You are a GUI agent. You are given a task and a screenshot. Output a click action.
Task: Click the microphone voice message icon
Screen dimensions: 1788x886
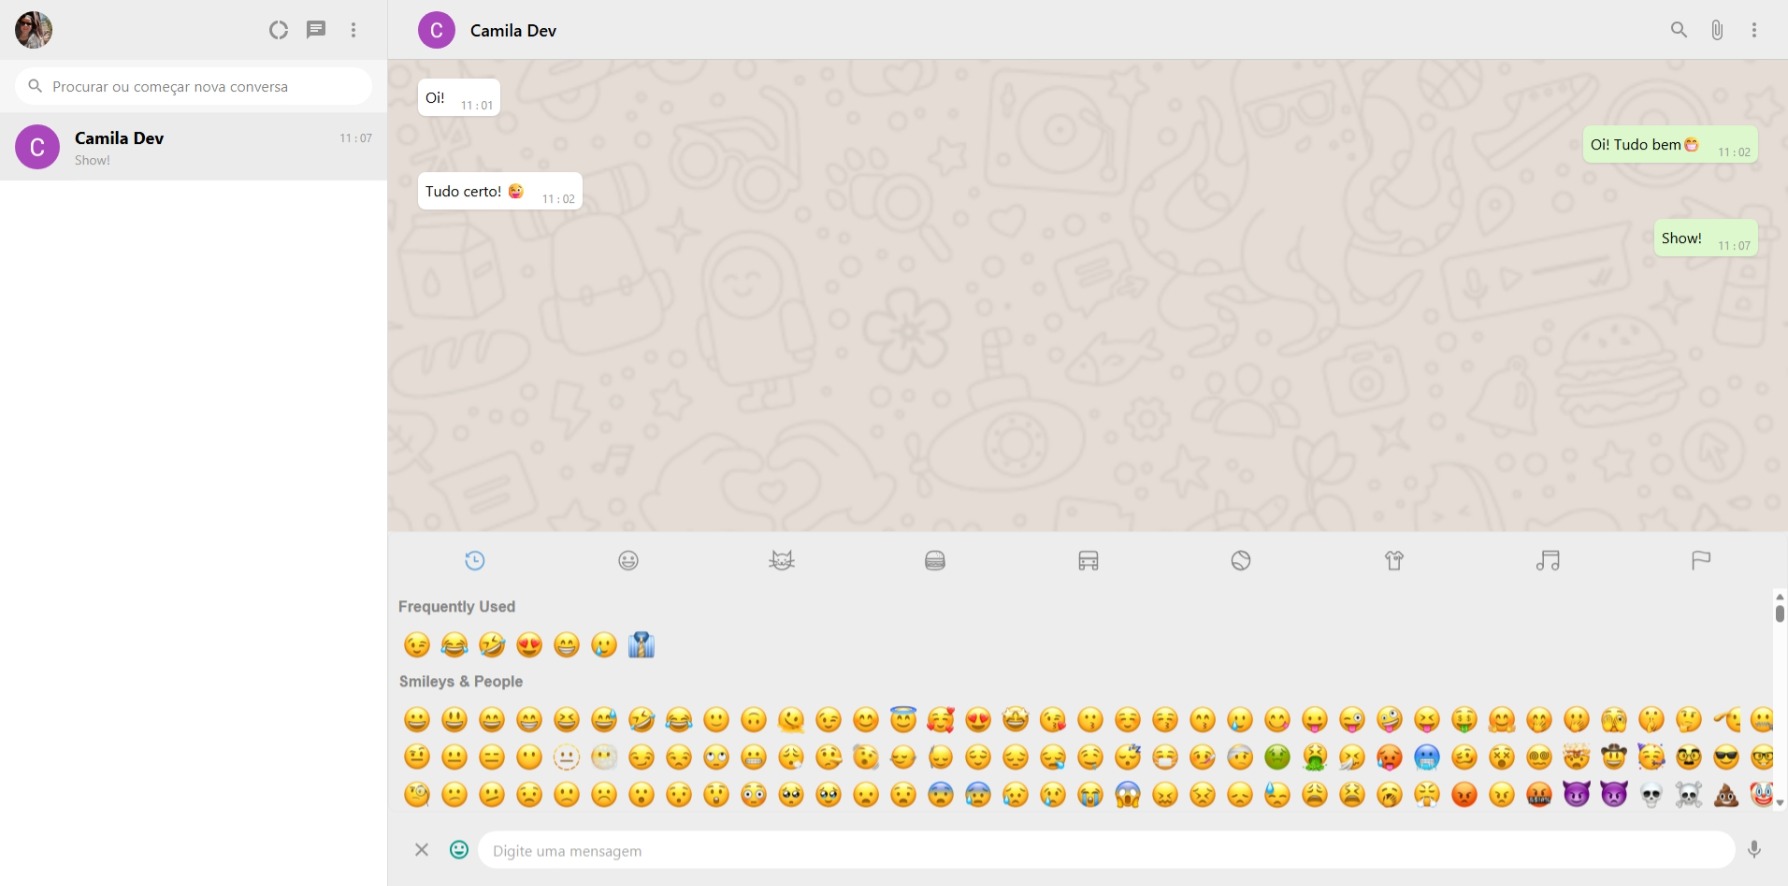pos(1754,850)
